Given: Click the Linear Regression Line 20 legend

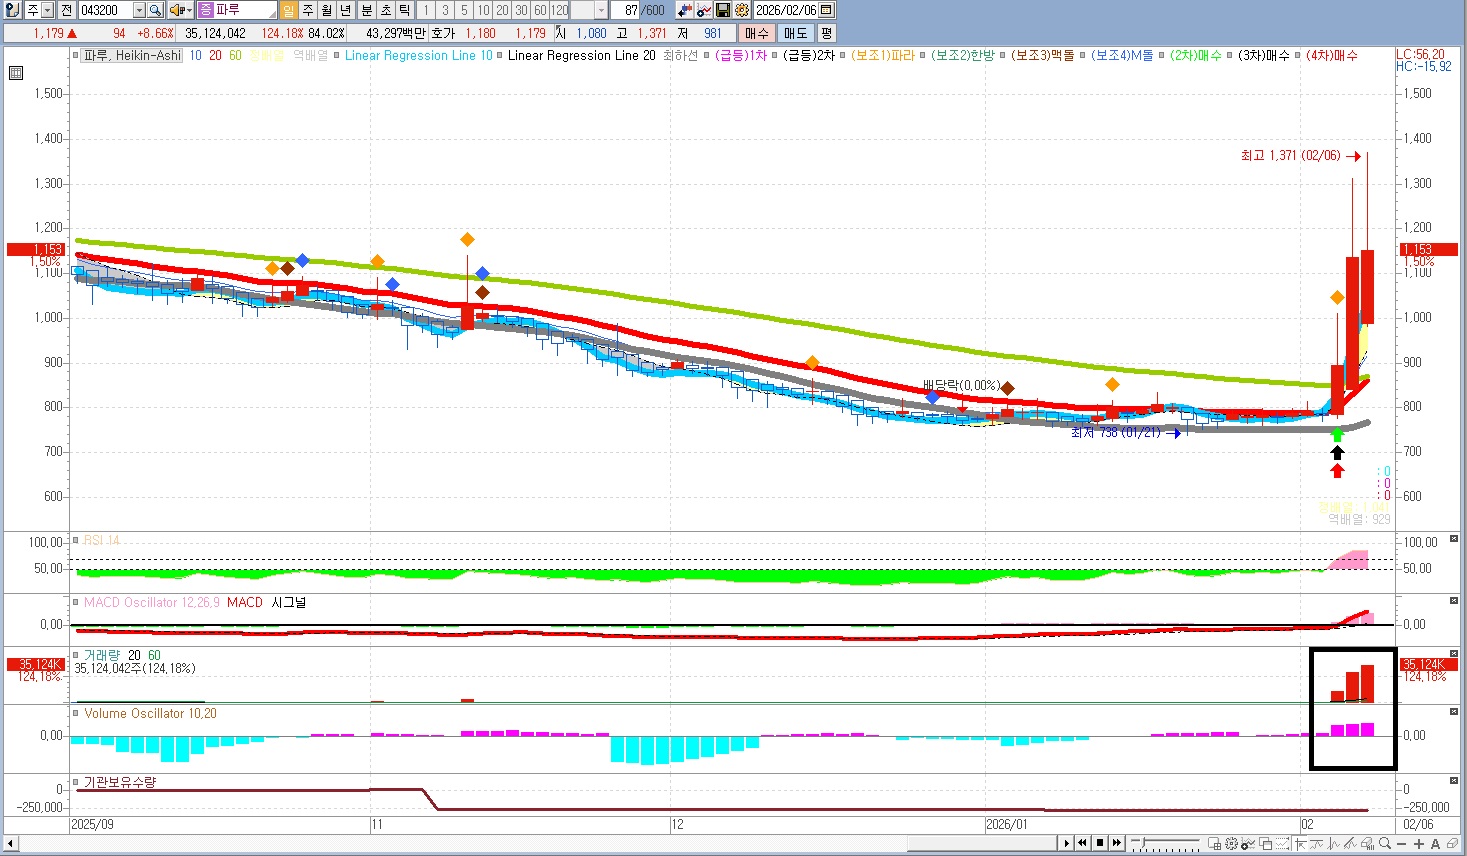Looking at the screenshot, I should (581, 56).
